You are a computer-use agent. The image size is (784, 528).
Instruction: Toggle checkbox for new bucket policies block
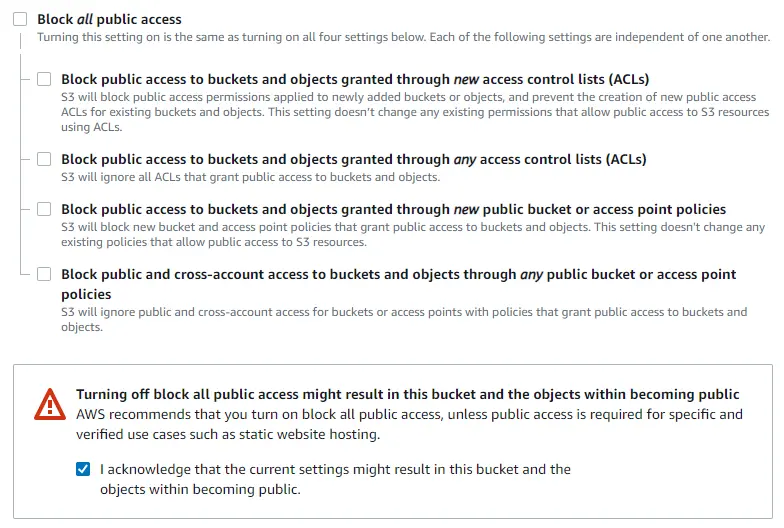(44, 209)
